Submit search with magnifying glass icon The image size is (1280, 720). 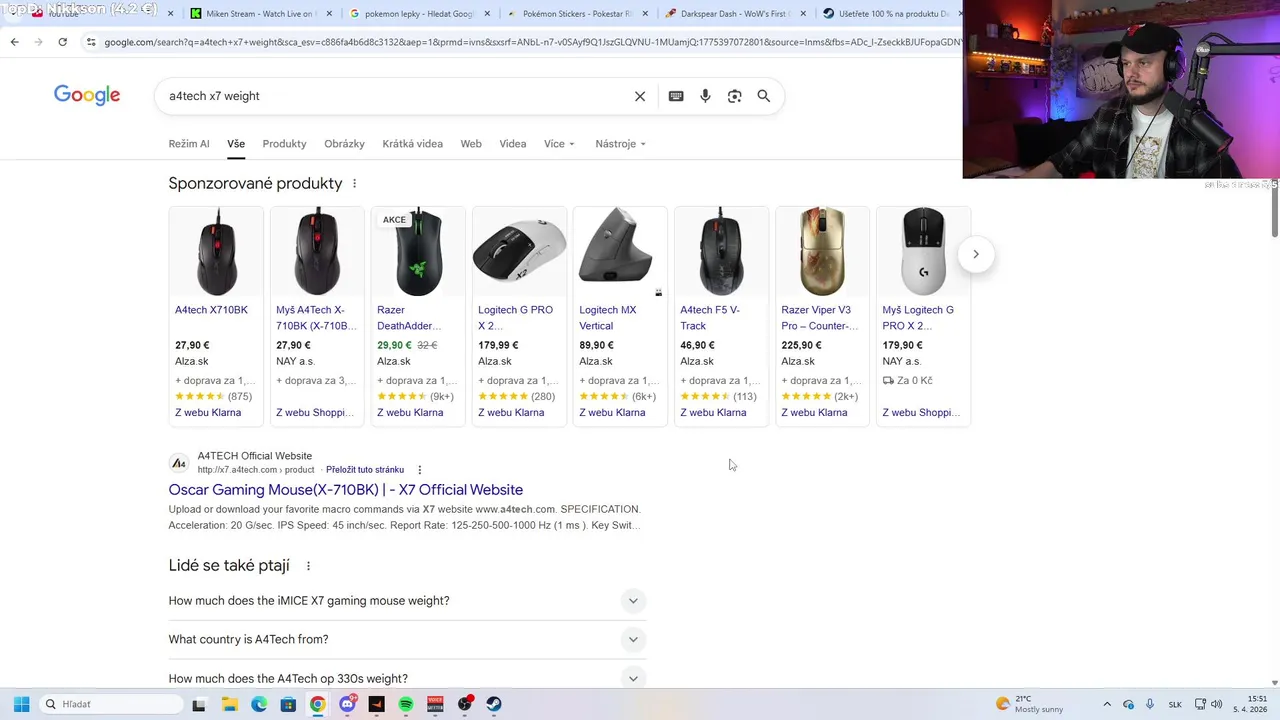(x=764, y=96)
